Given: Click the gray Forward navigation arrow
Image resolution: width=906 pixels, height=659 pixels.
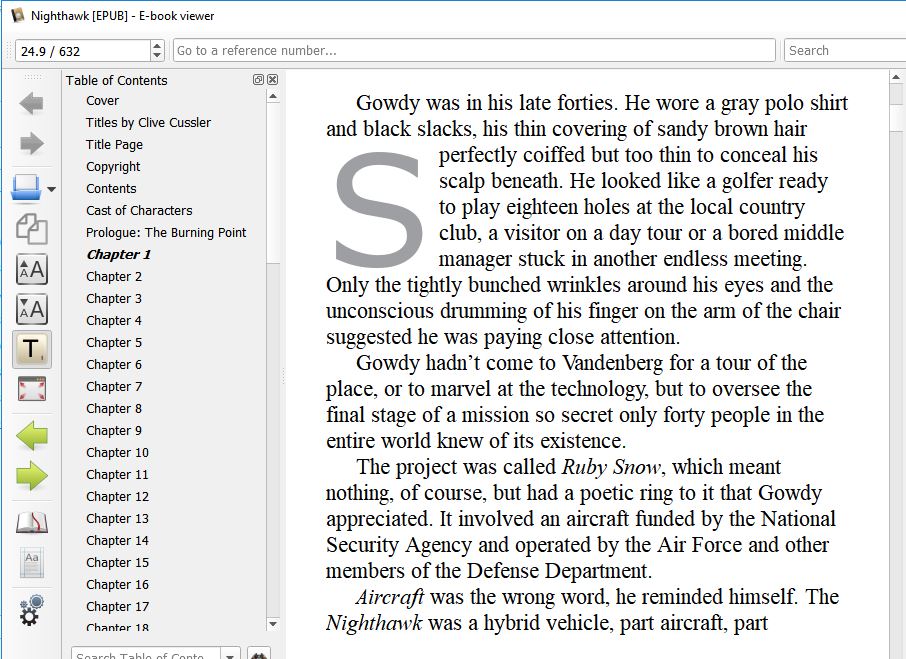Looking at the screenshot, I should 31,143.
